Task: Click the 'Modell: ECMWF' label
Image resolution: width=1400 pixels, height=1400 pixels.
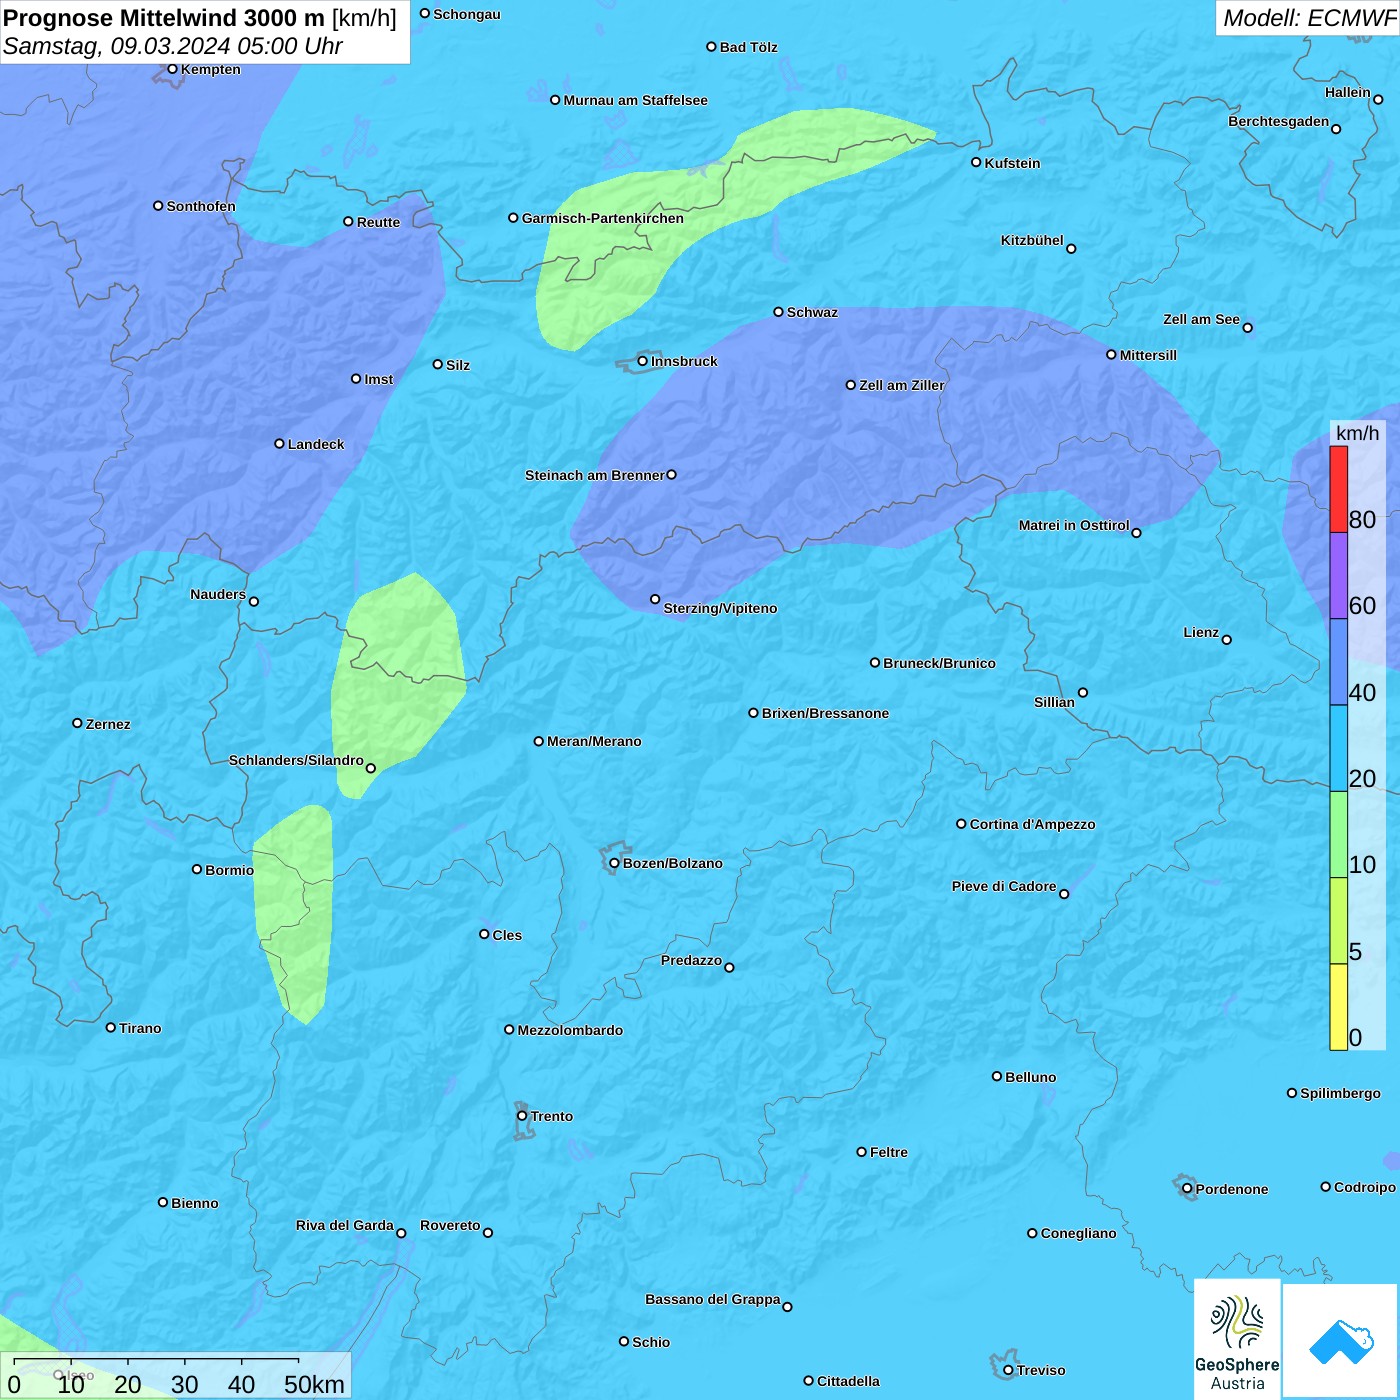Action: [1309, 18]
